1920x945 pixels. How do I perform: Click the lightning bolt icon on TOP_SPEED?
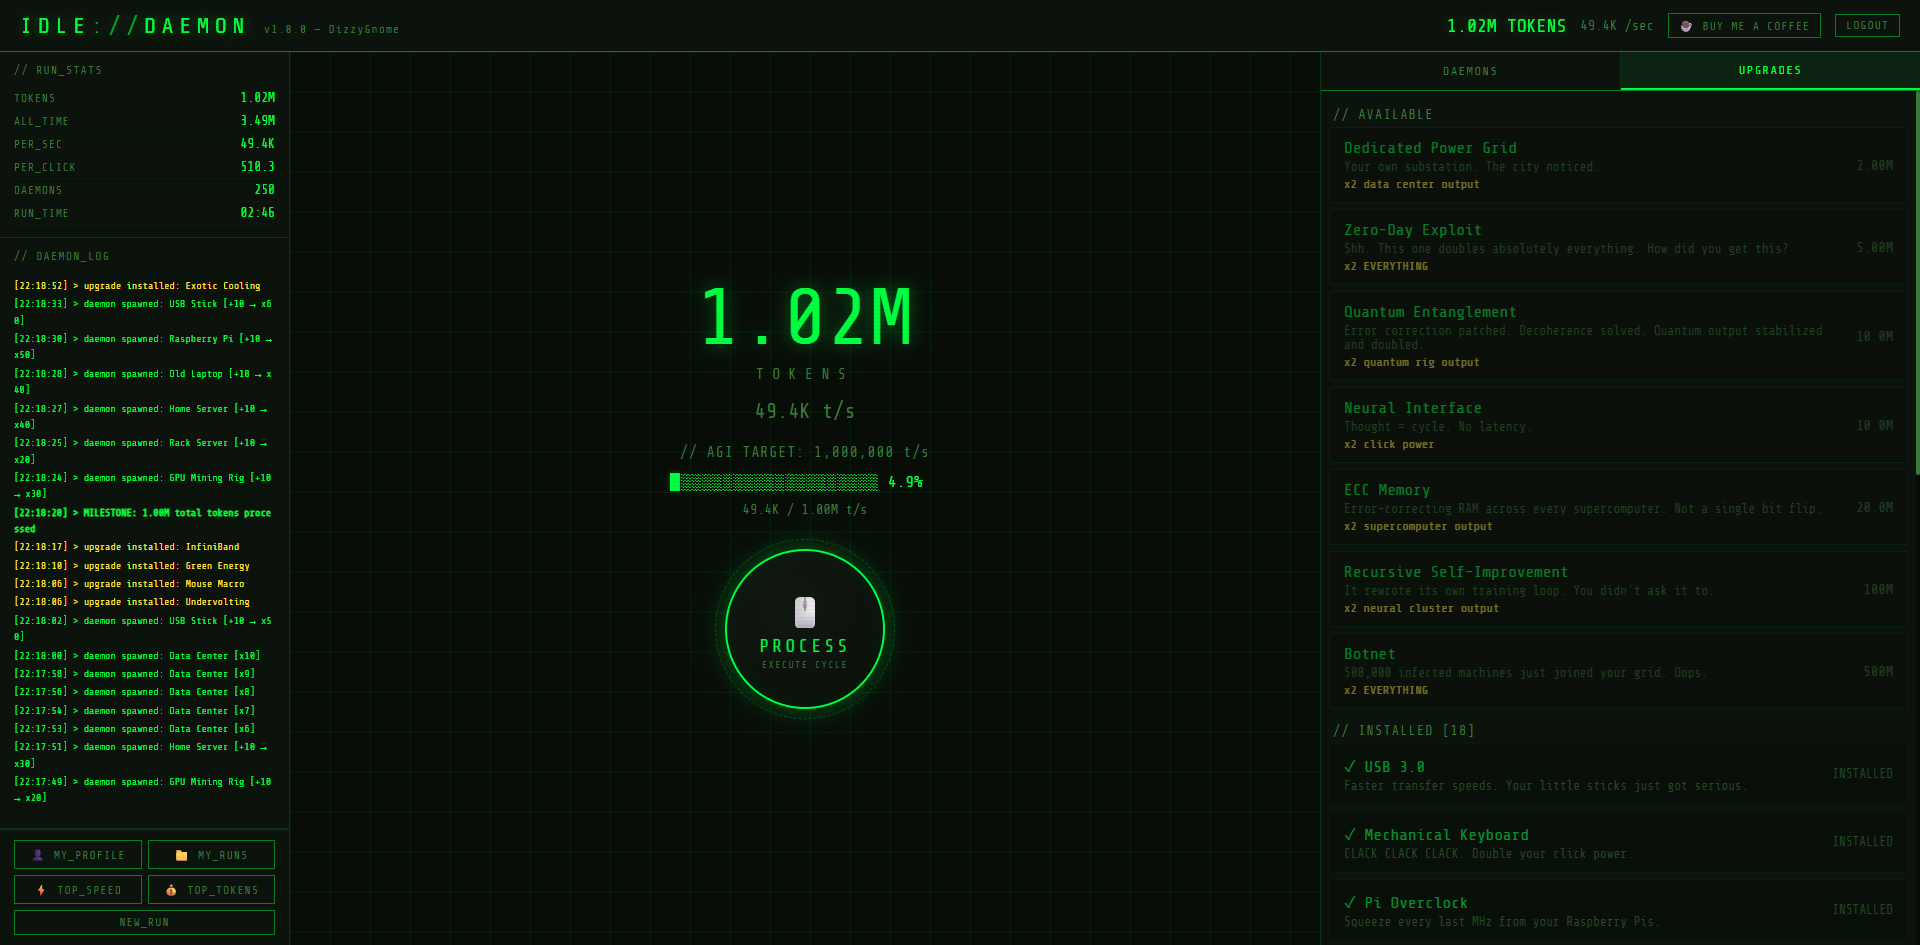coord(41,889)
